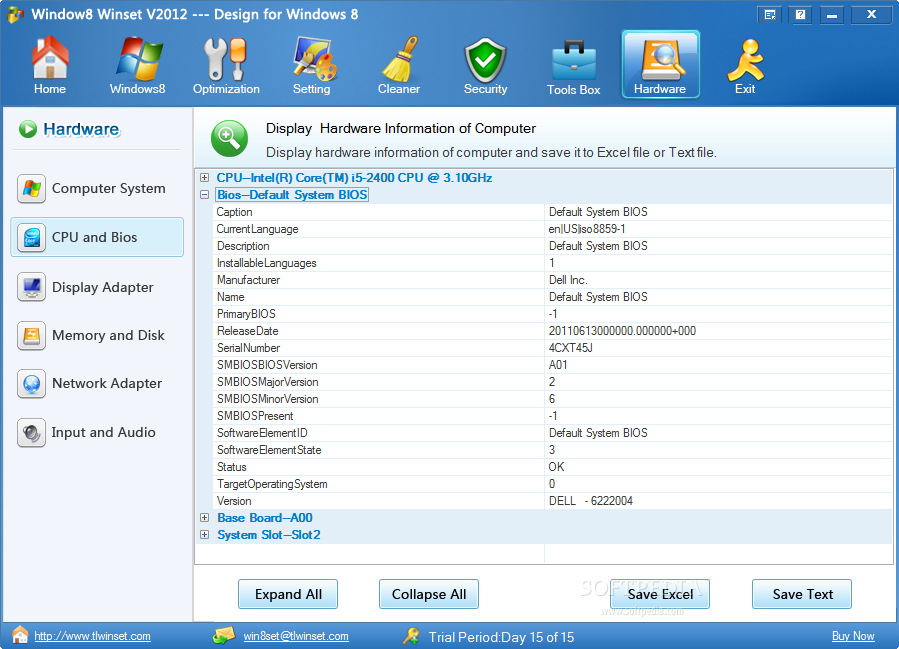899x649 pixels.
Task: Click the CPU and Bios sidebar icon
Action: [32, 237]
